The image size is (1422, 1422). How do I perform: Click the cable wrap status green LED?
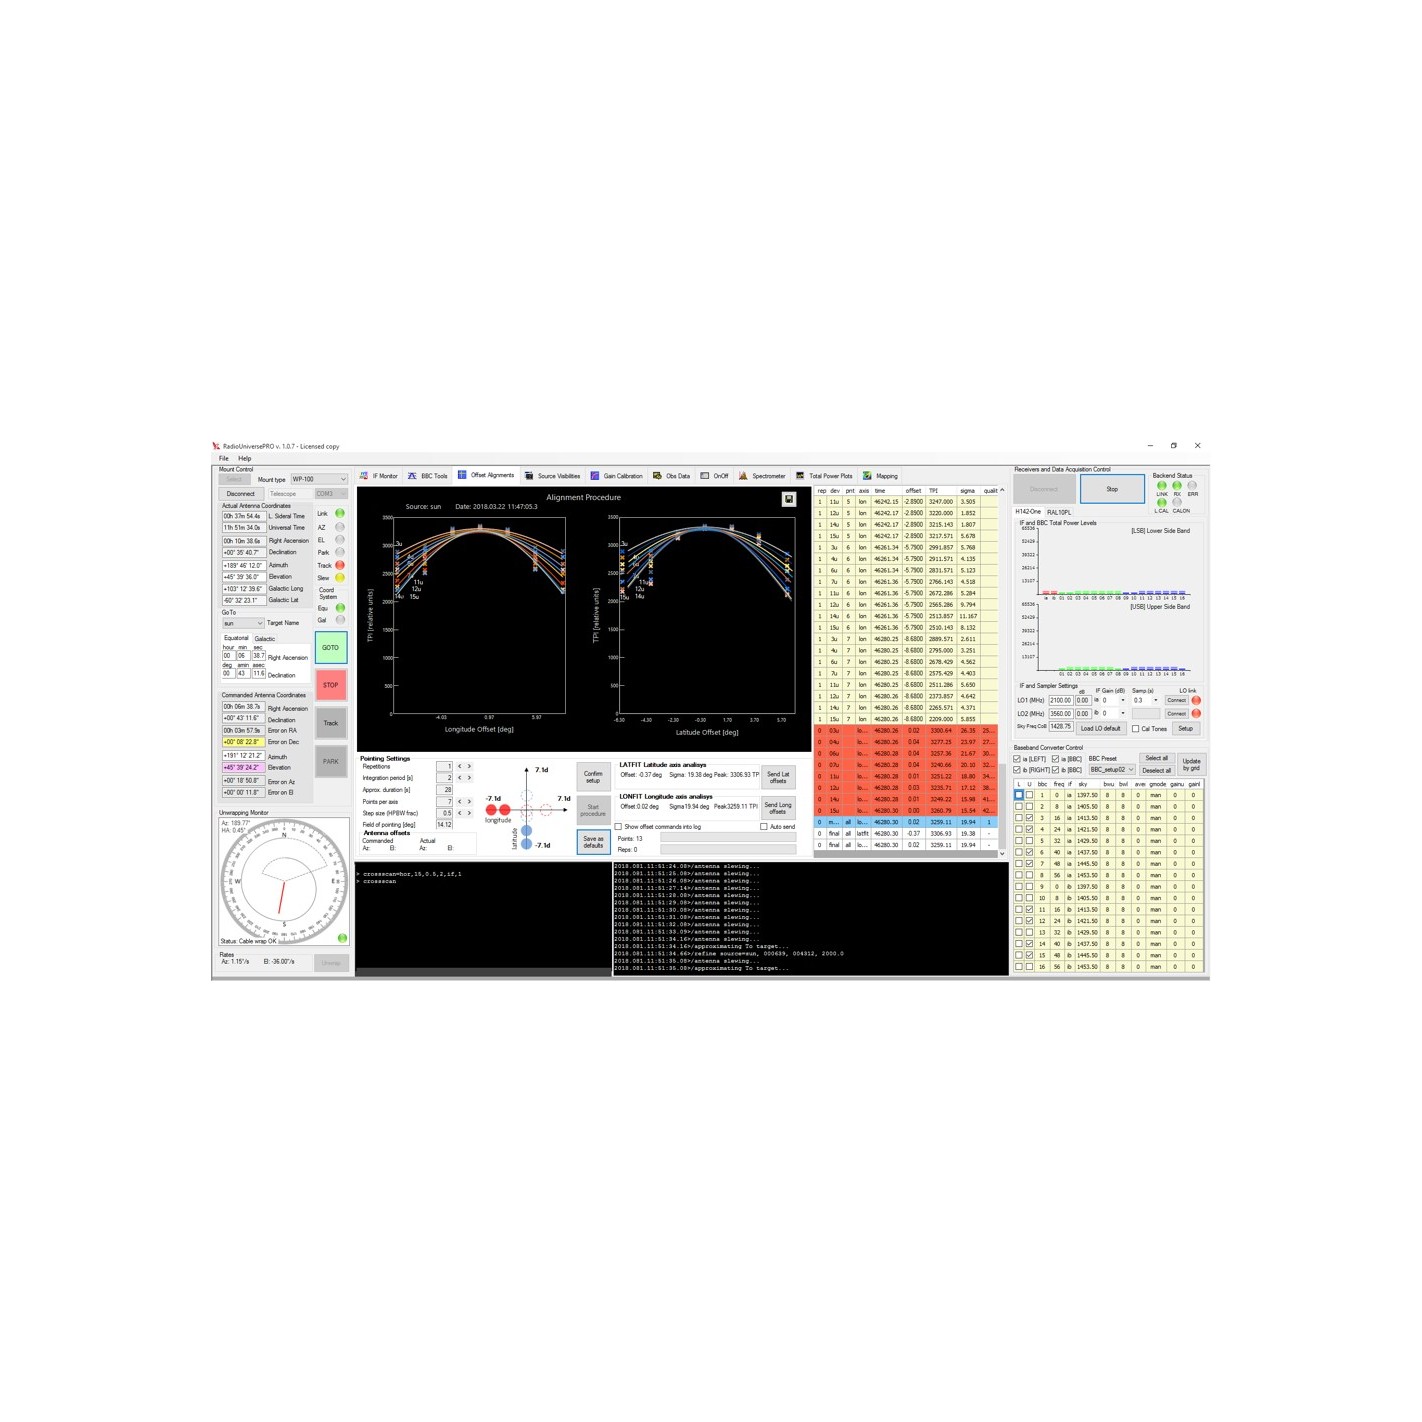342,938
